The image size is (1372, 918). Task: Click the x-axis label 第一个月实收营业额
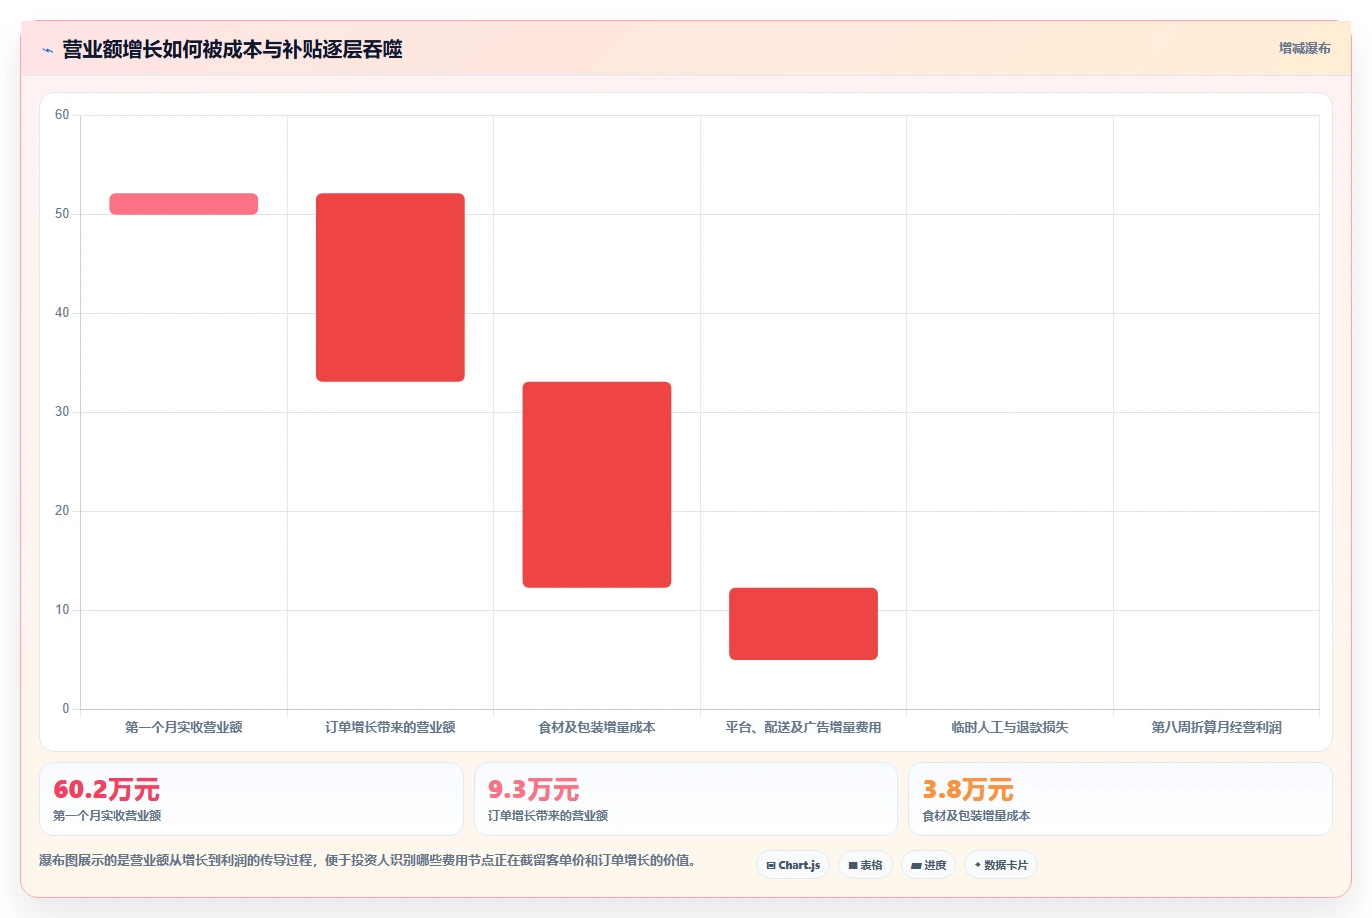point(184,727)
